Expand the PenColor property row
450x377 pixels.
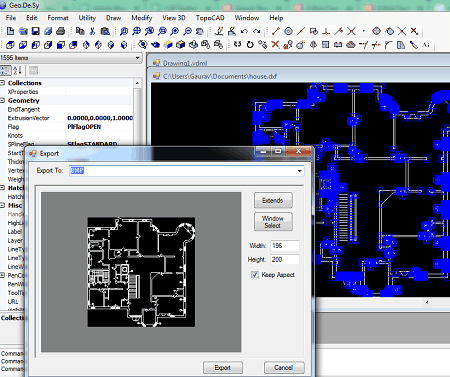pos(3,275)
